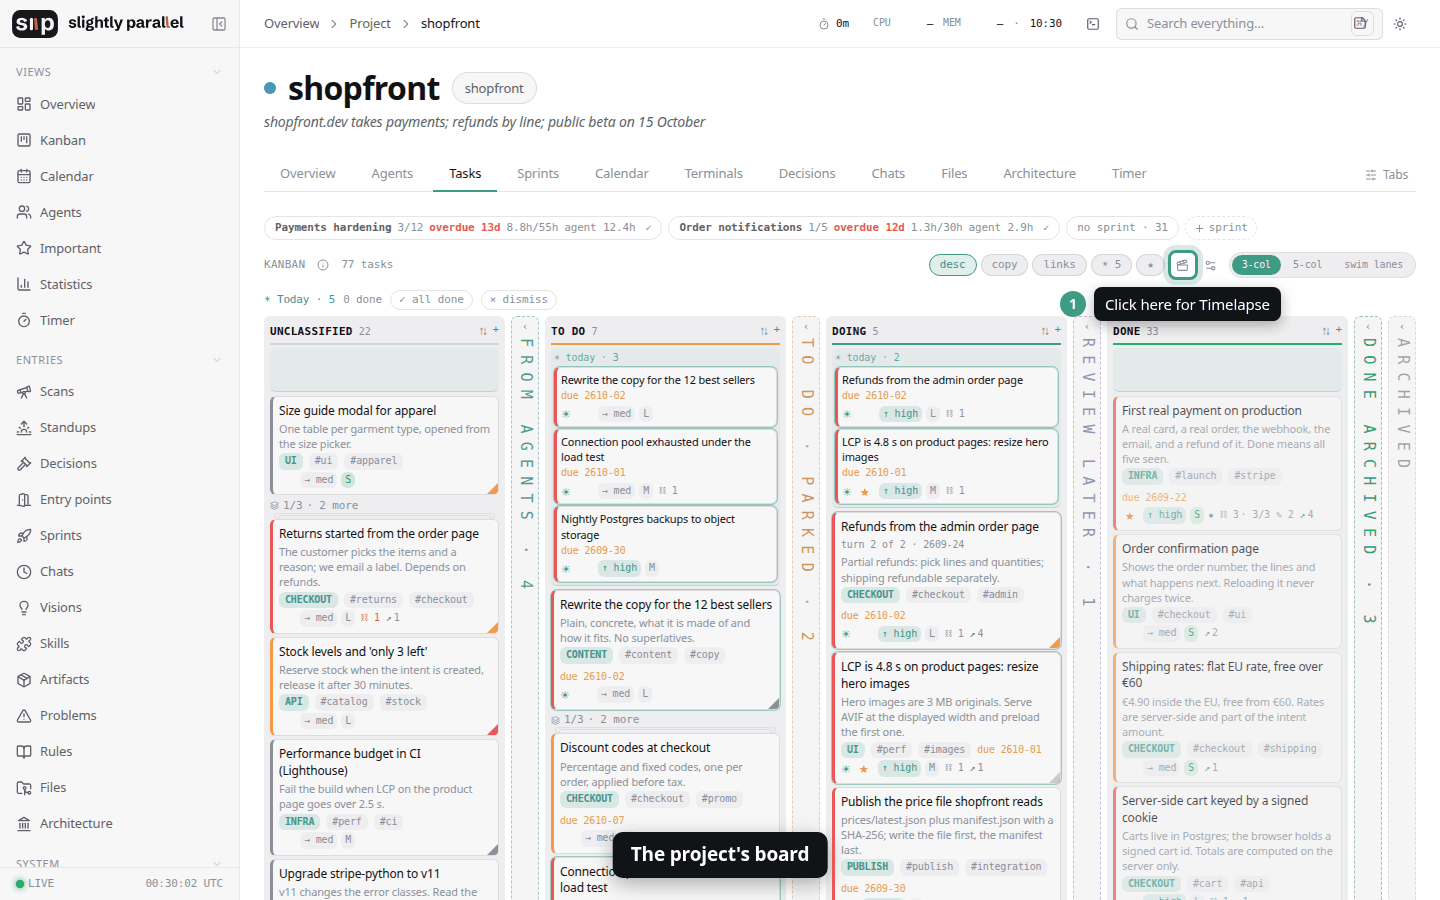The height and width of the screenshot is (900, 1440).
Task: Switch theme with the sun icon
Action: point(1400,24)
